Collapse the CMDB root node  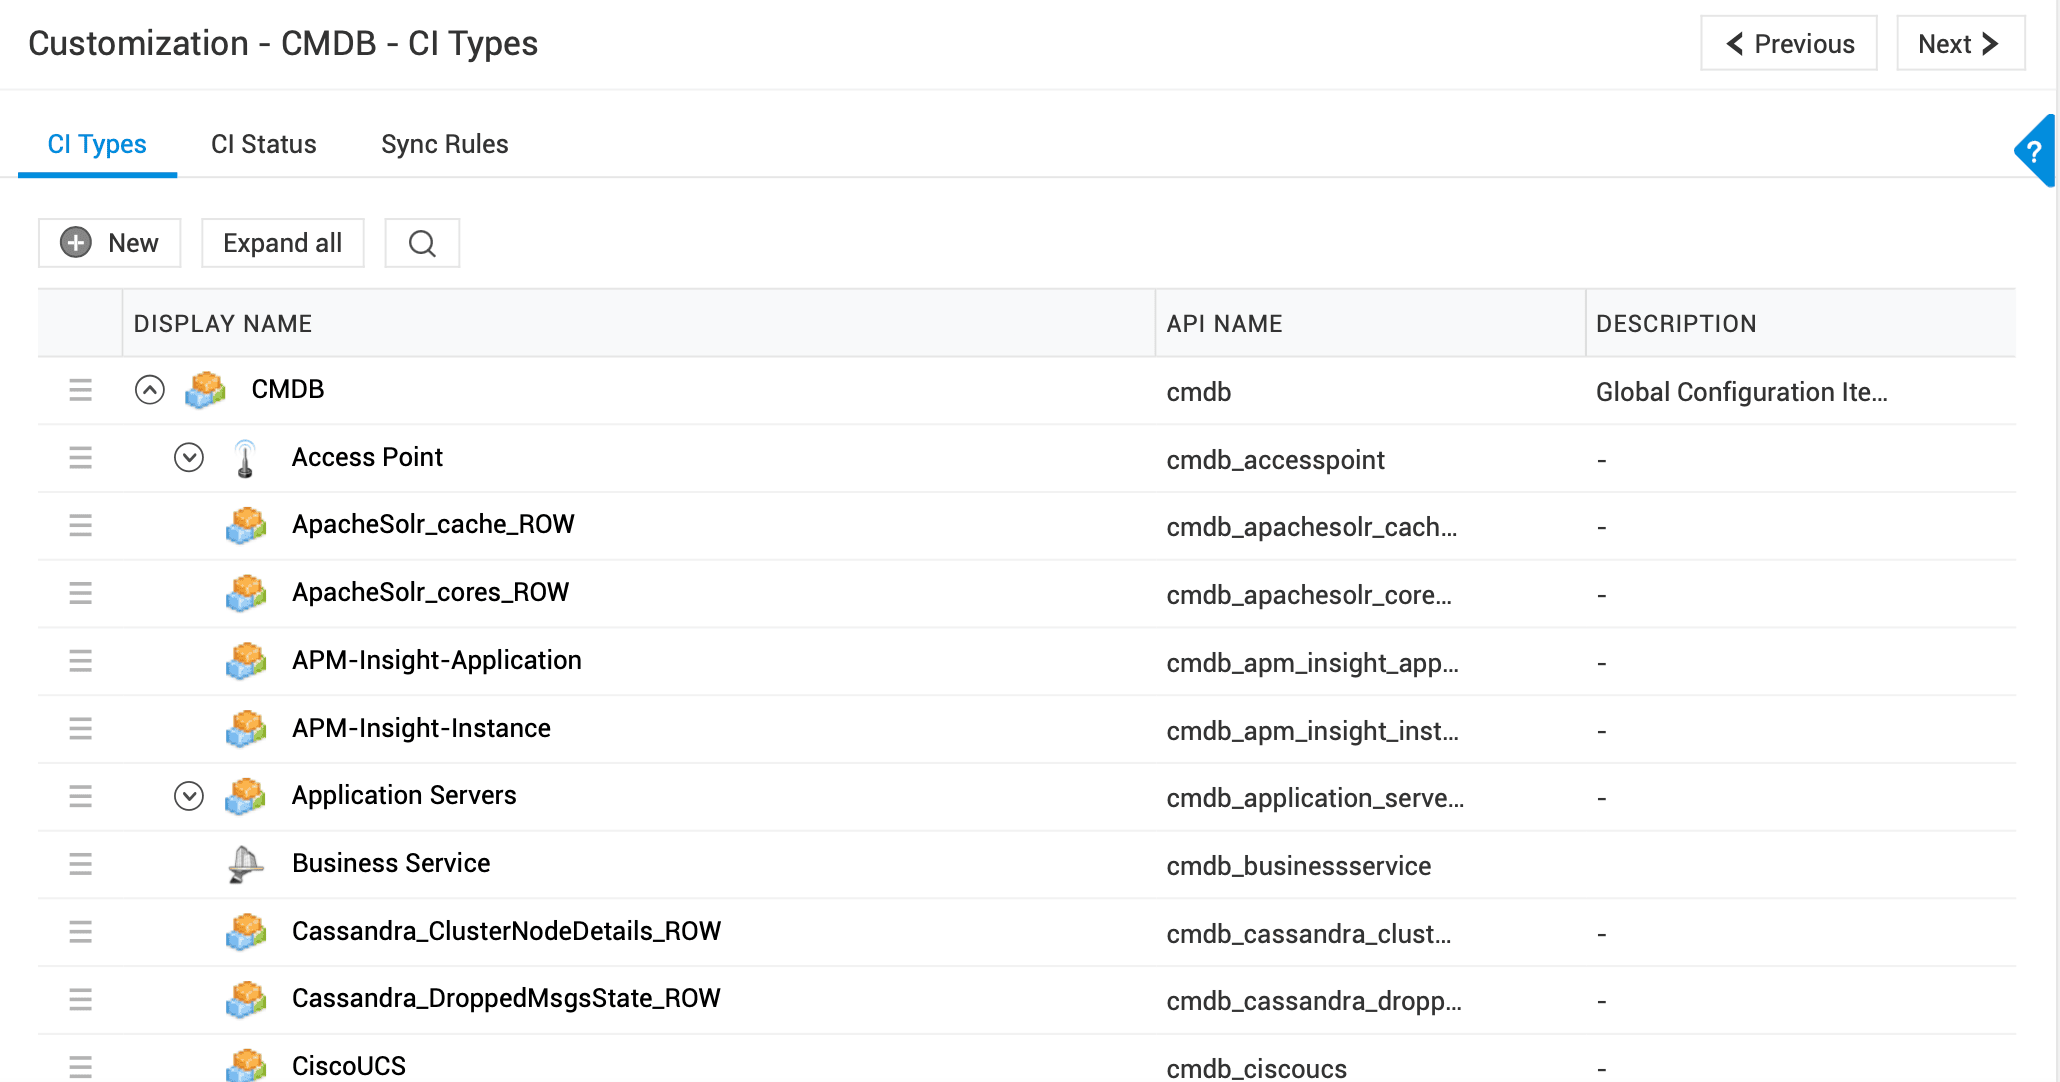pyautogui.click(x=150, y=390)
